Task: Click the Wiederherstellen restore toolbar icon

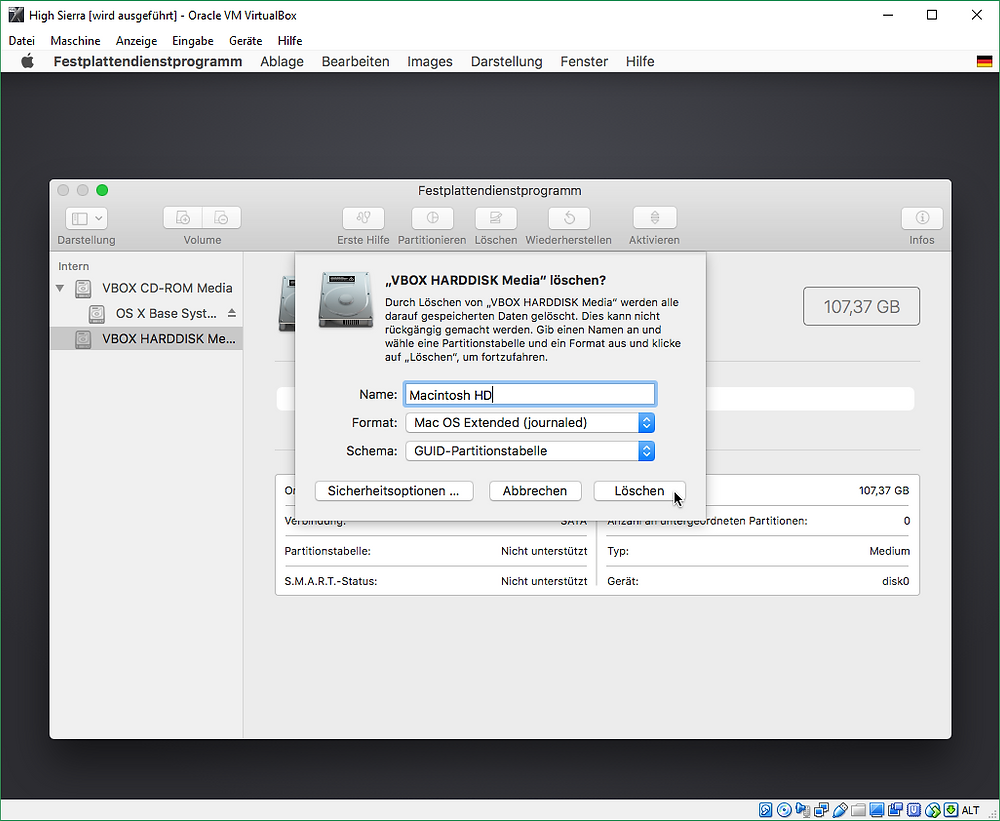Action: (x=569, y=218)
